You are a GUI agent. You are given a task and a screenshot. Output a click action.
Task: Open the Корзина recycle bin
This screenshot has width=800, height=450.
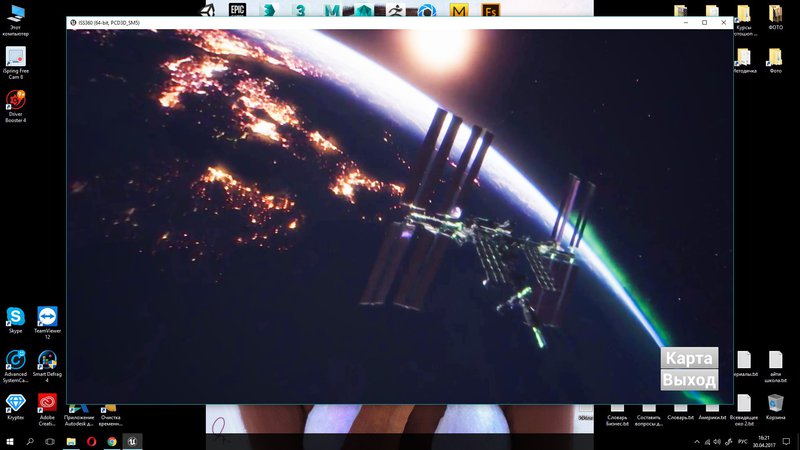775,402
